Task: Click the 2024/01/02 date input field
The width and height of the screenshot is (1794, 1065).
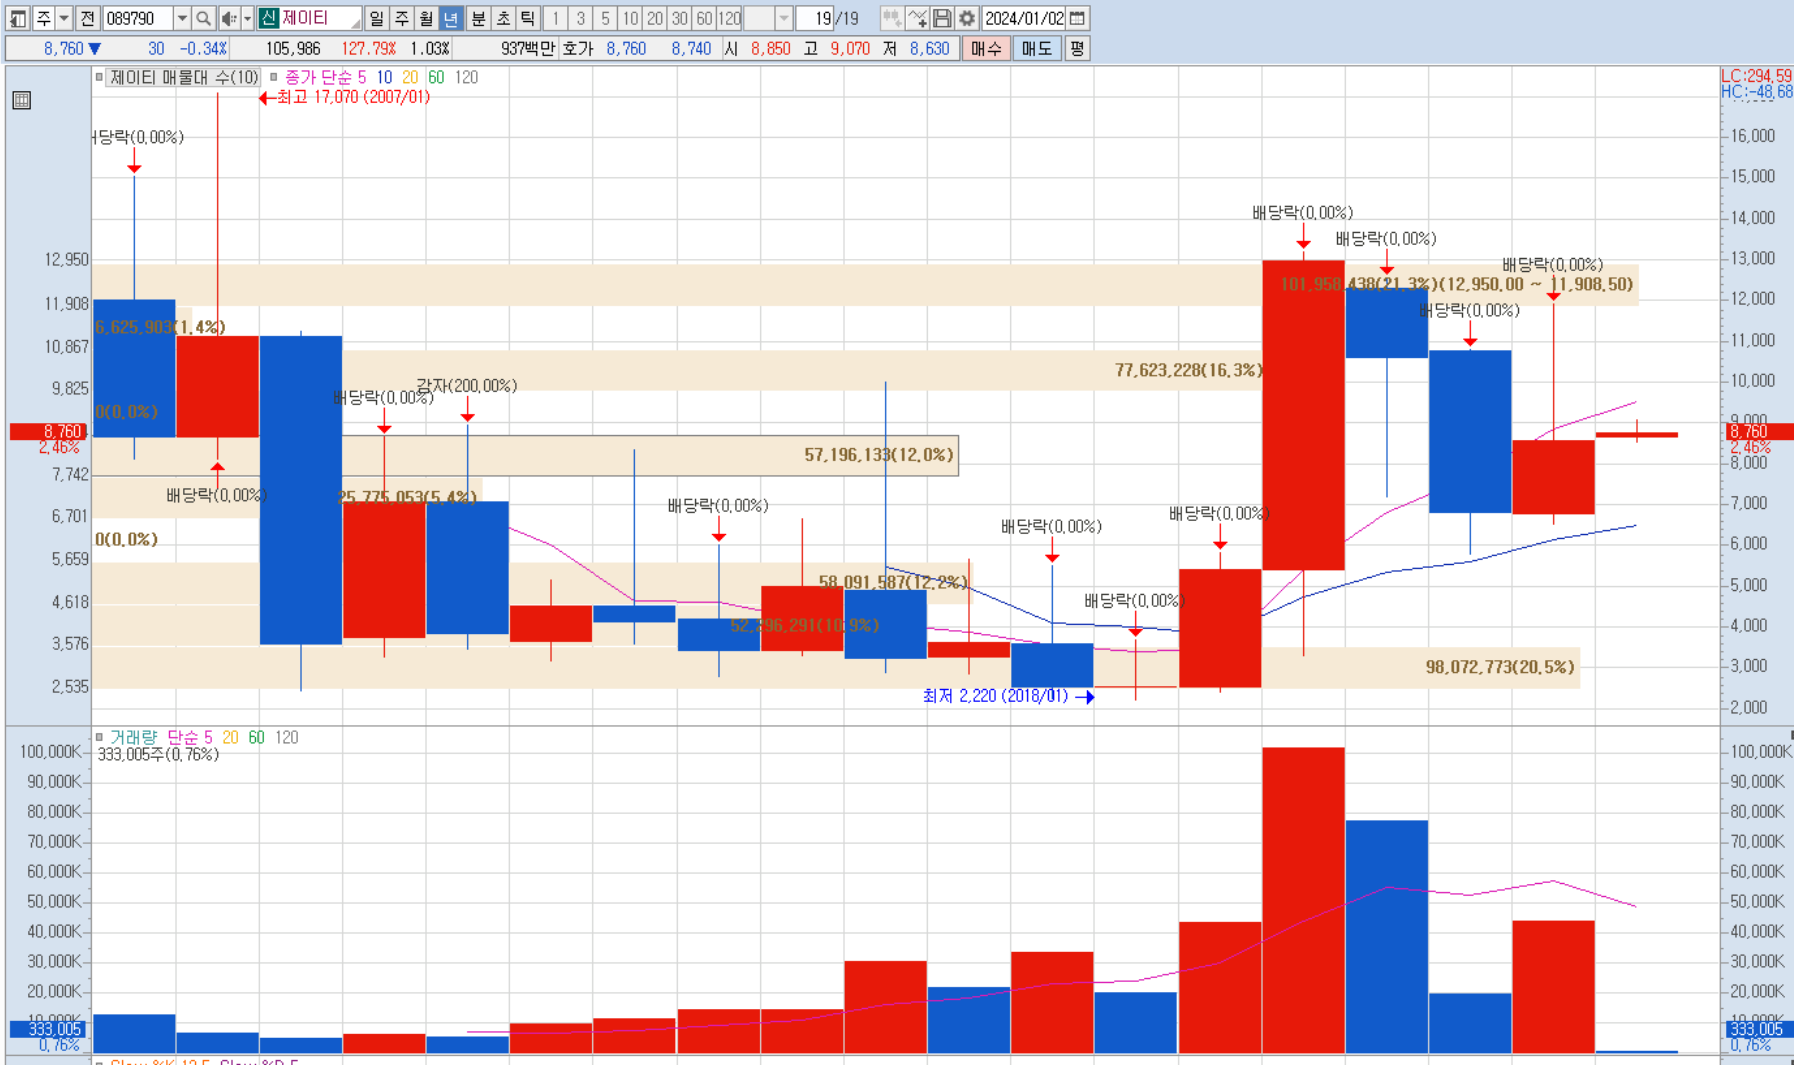Action: 1024,18
